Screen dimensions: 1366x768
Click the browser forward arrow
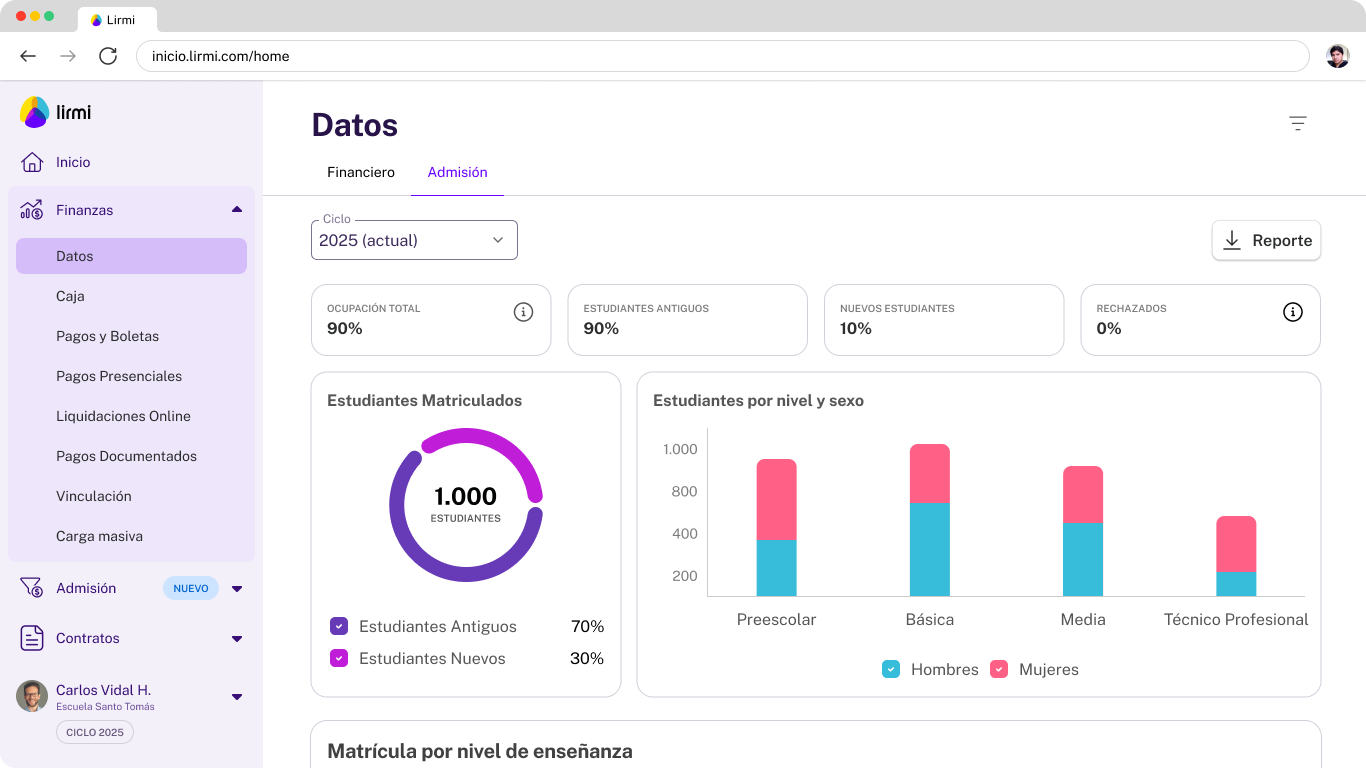click(68, 56)
